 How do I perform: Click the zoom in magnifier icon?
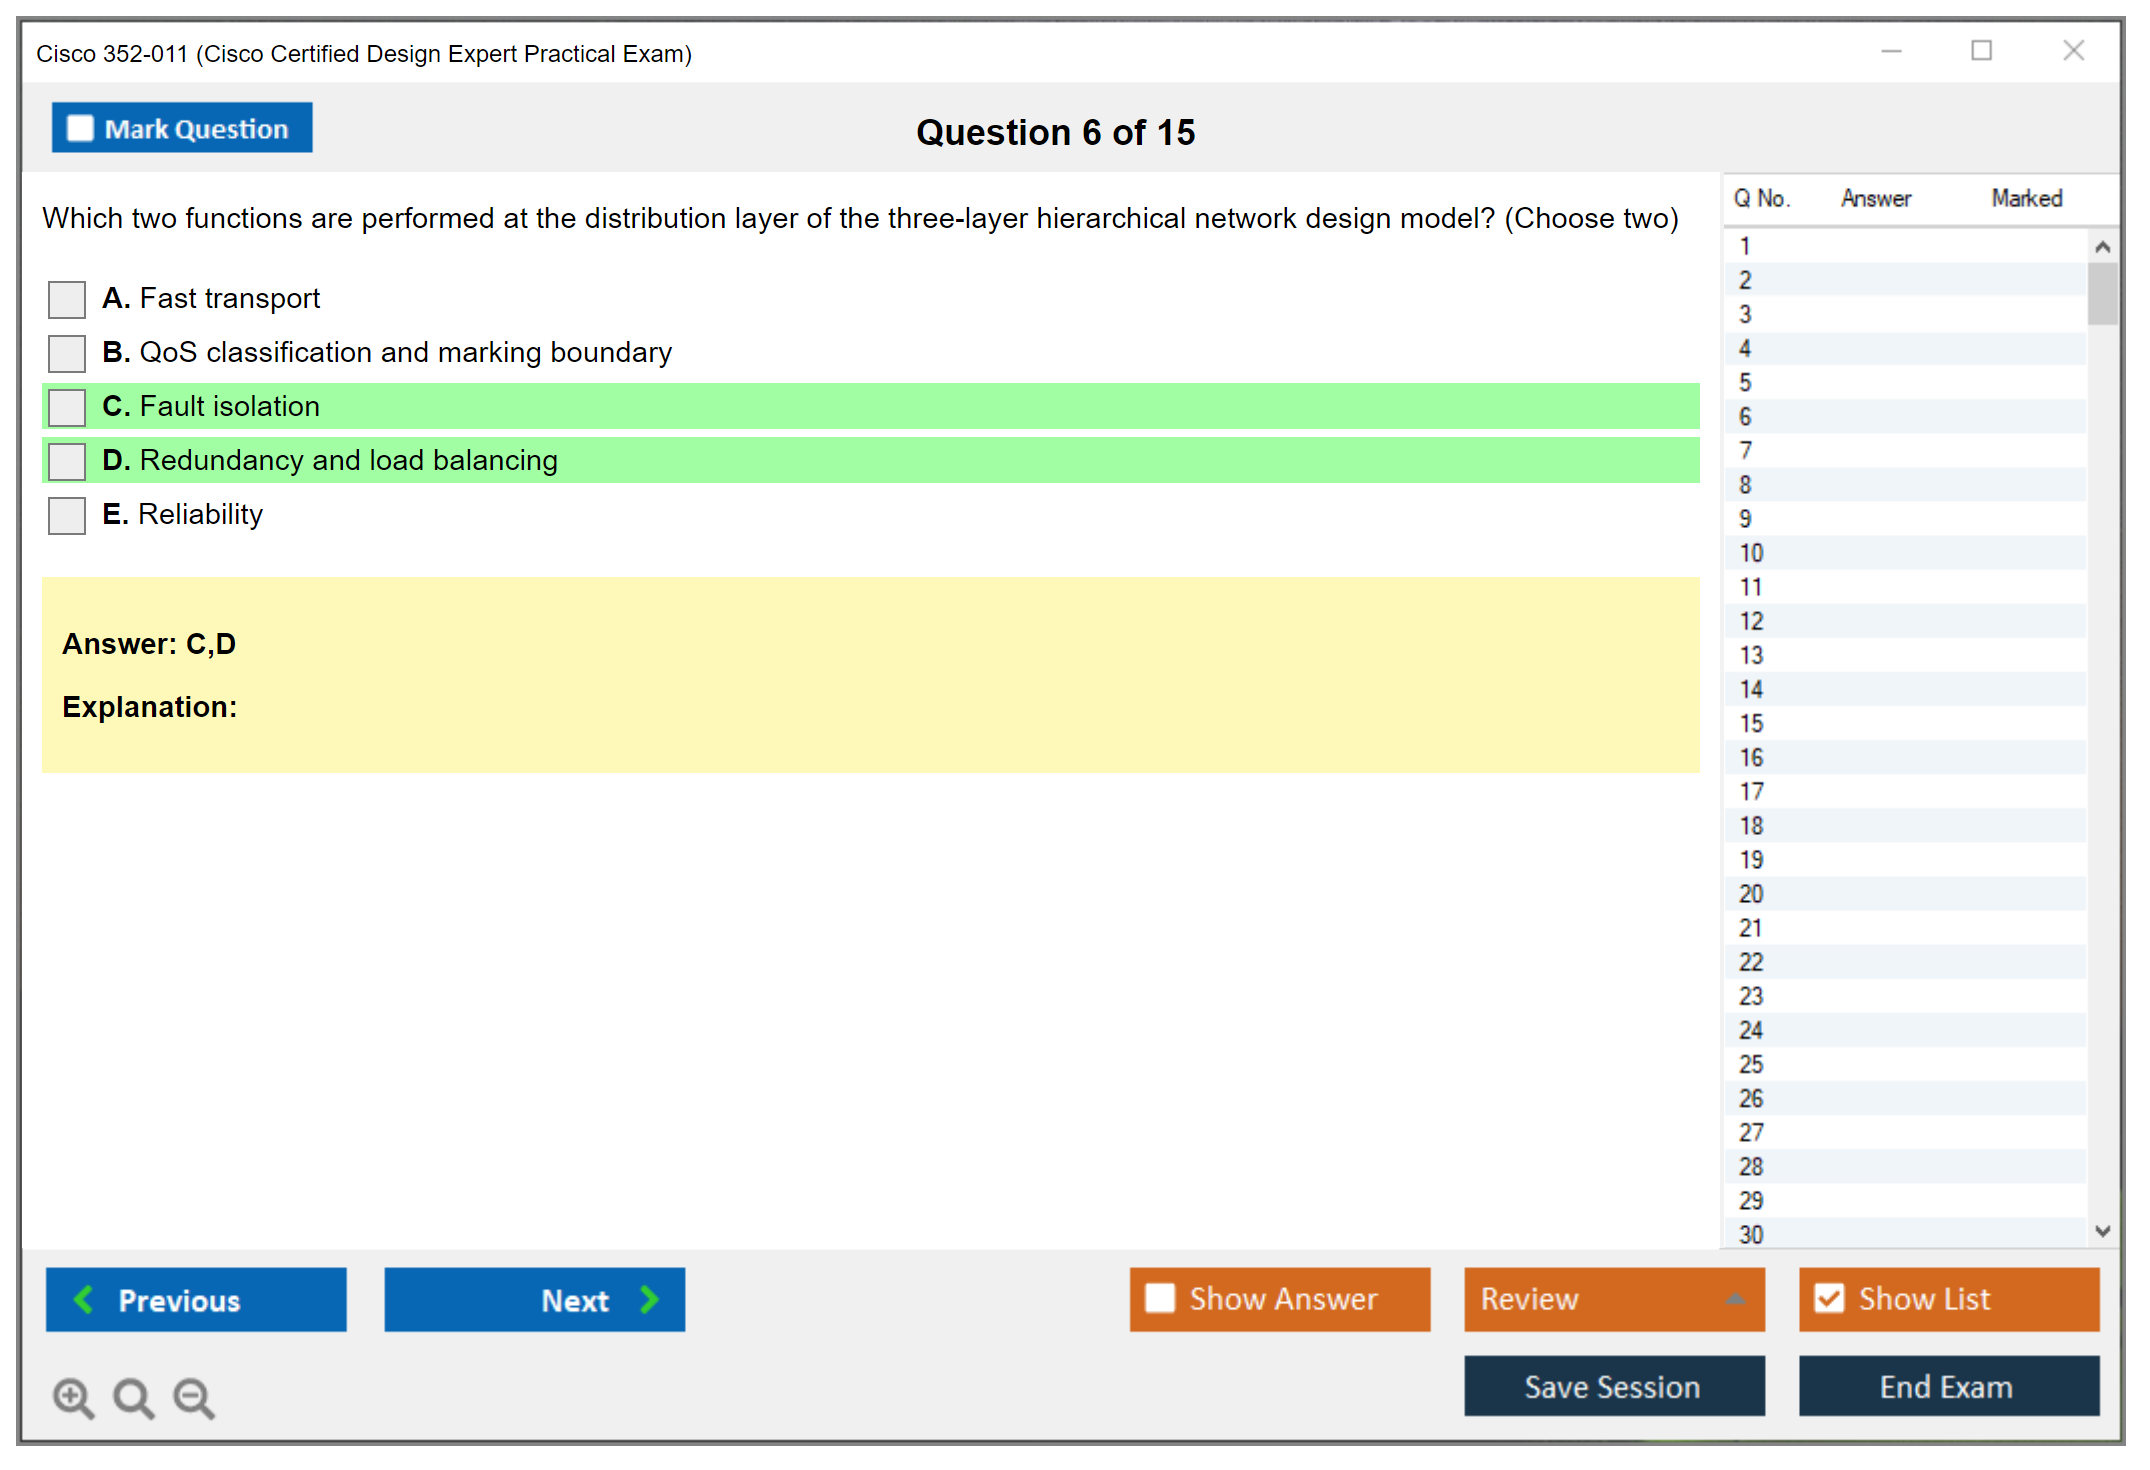(x=73, y=1397)
